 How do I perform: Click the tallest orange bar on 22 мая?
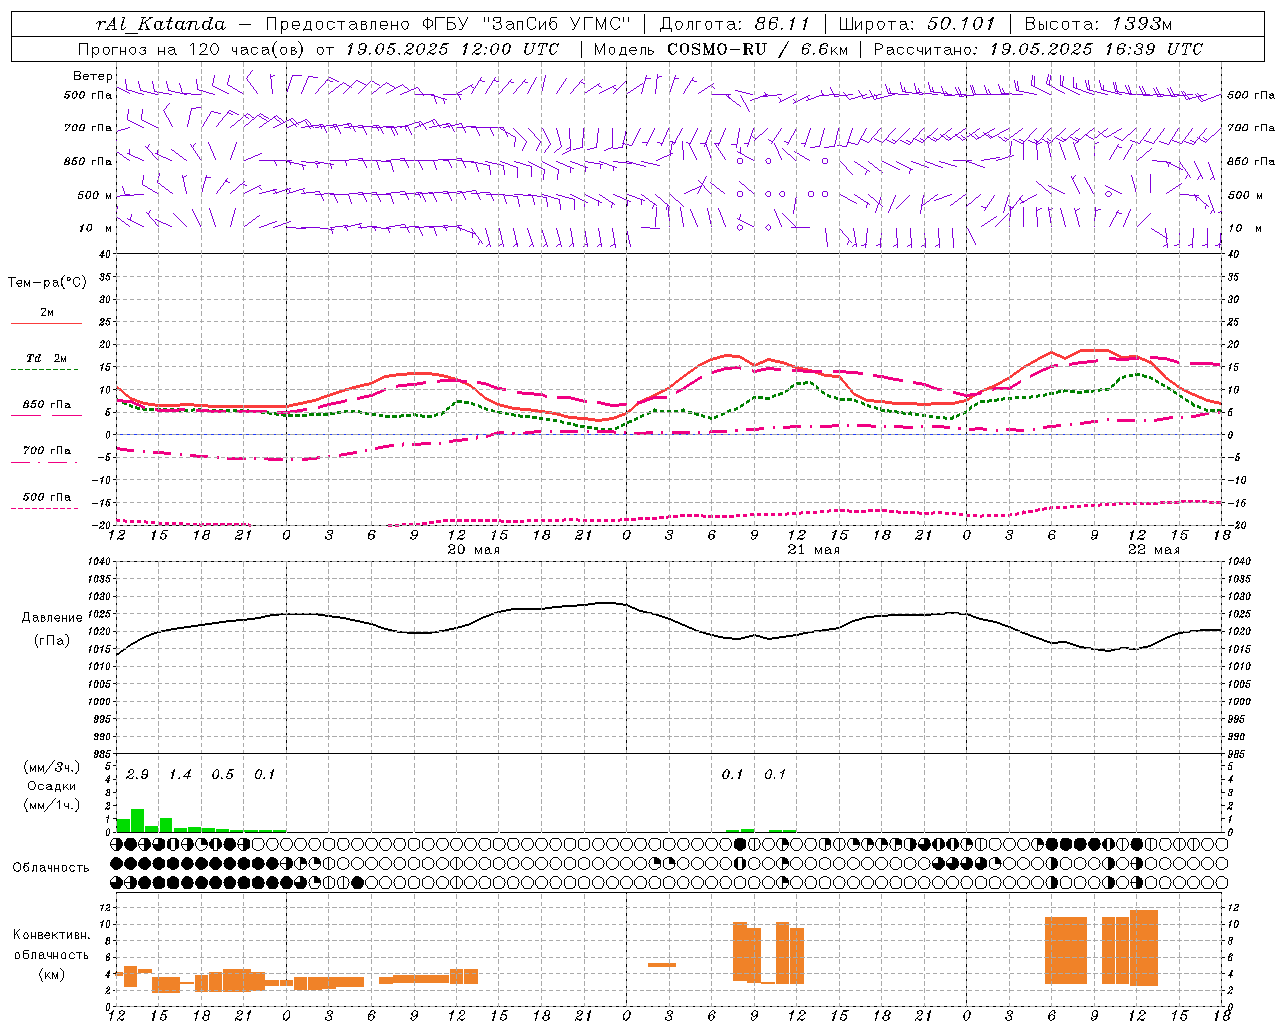pyautogui.click(x=1144, y=948)
